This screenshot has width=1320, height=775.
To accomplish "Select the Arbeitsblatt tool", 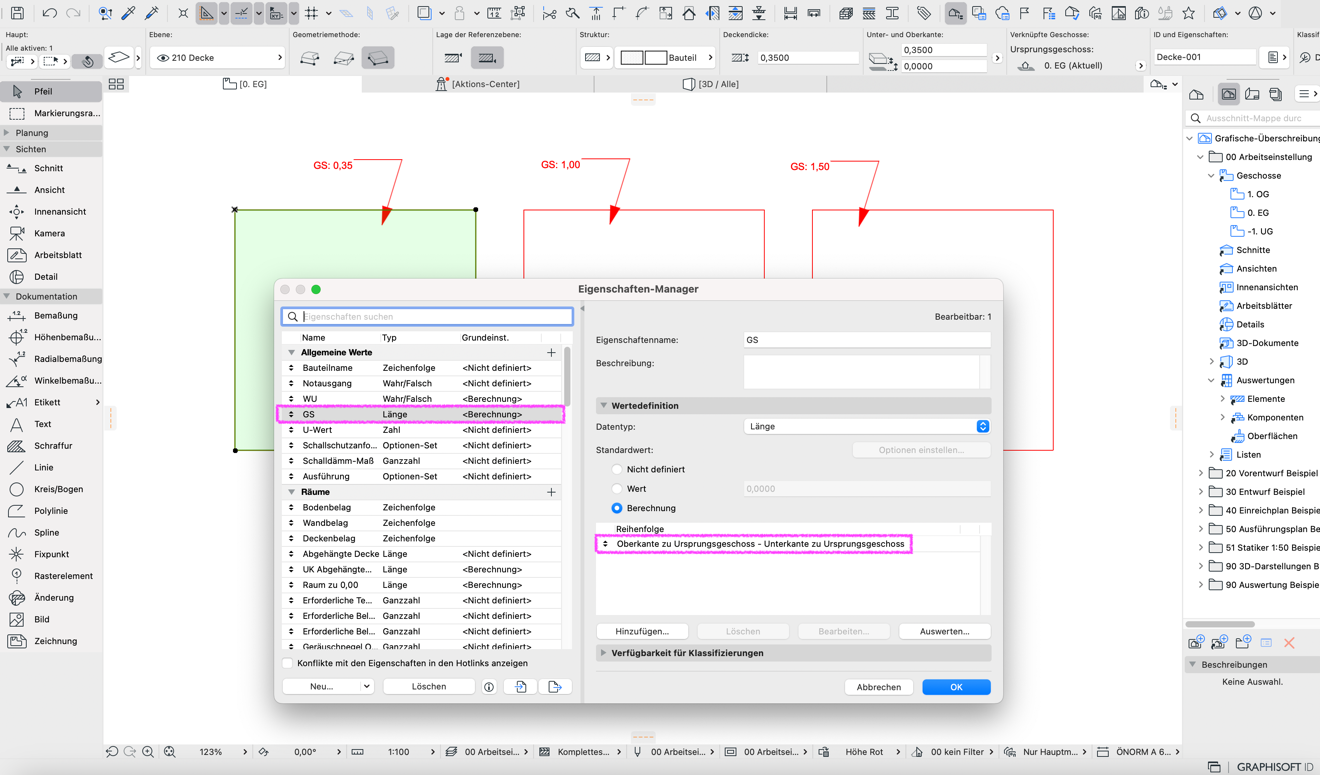I will click(x=51, y=255).
